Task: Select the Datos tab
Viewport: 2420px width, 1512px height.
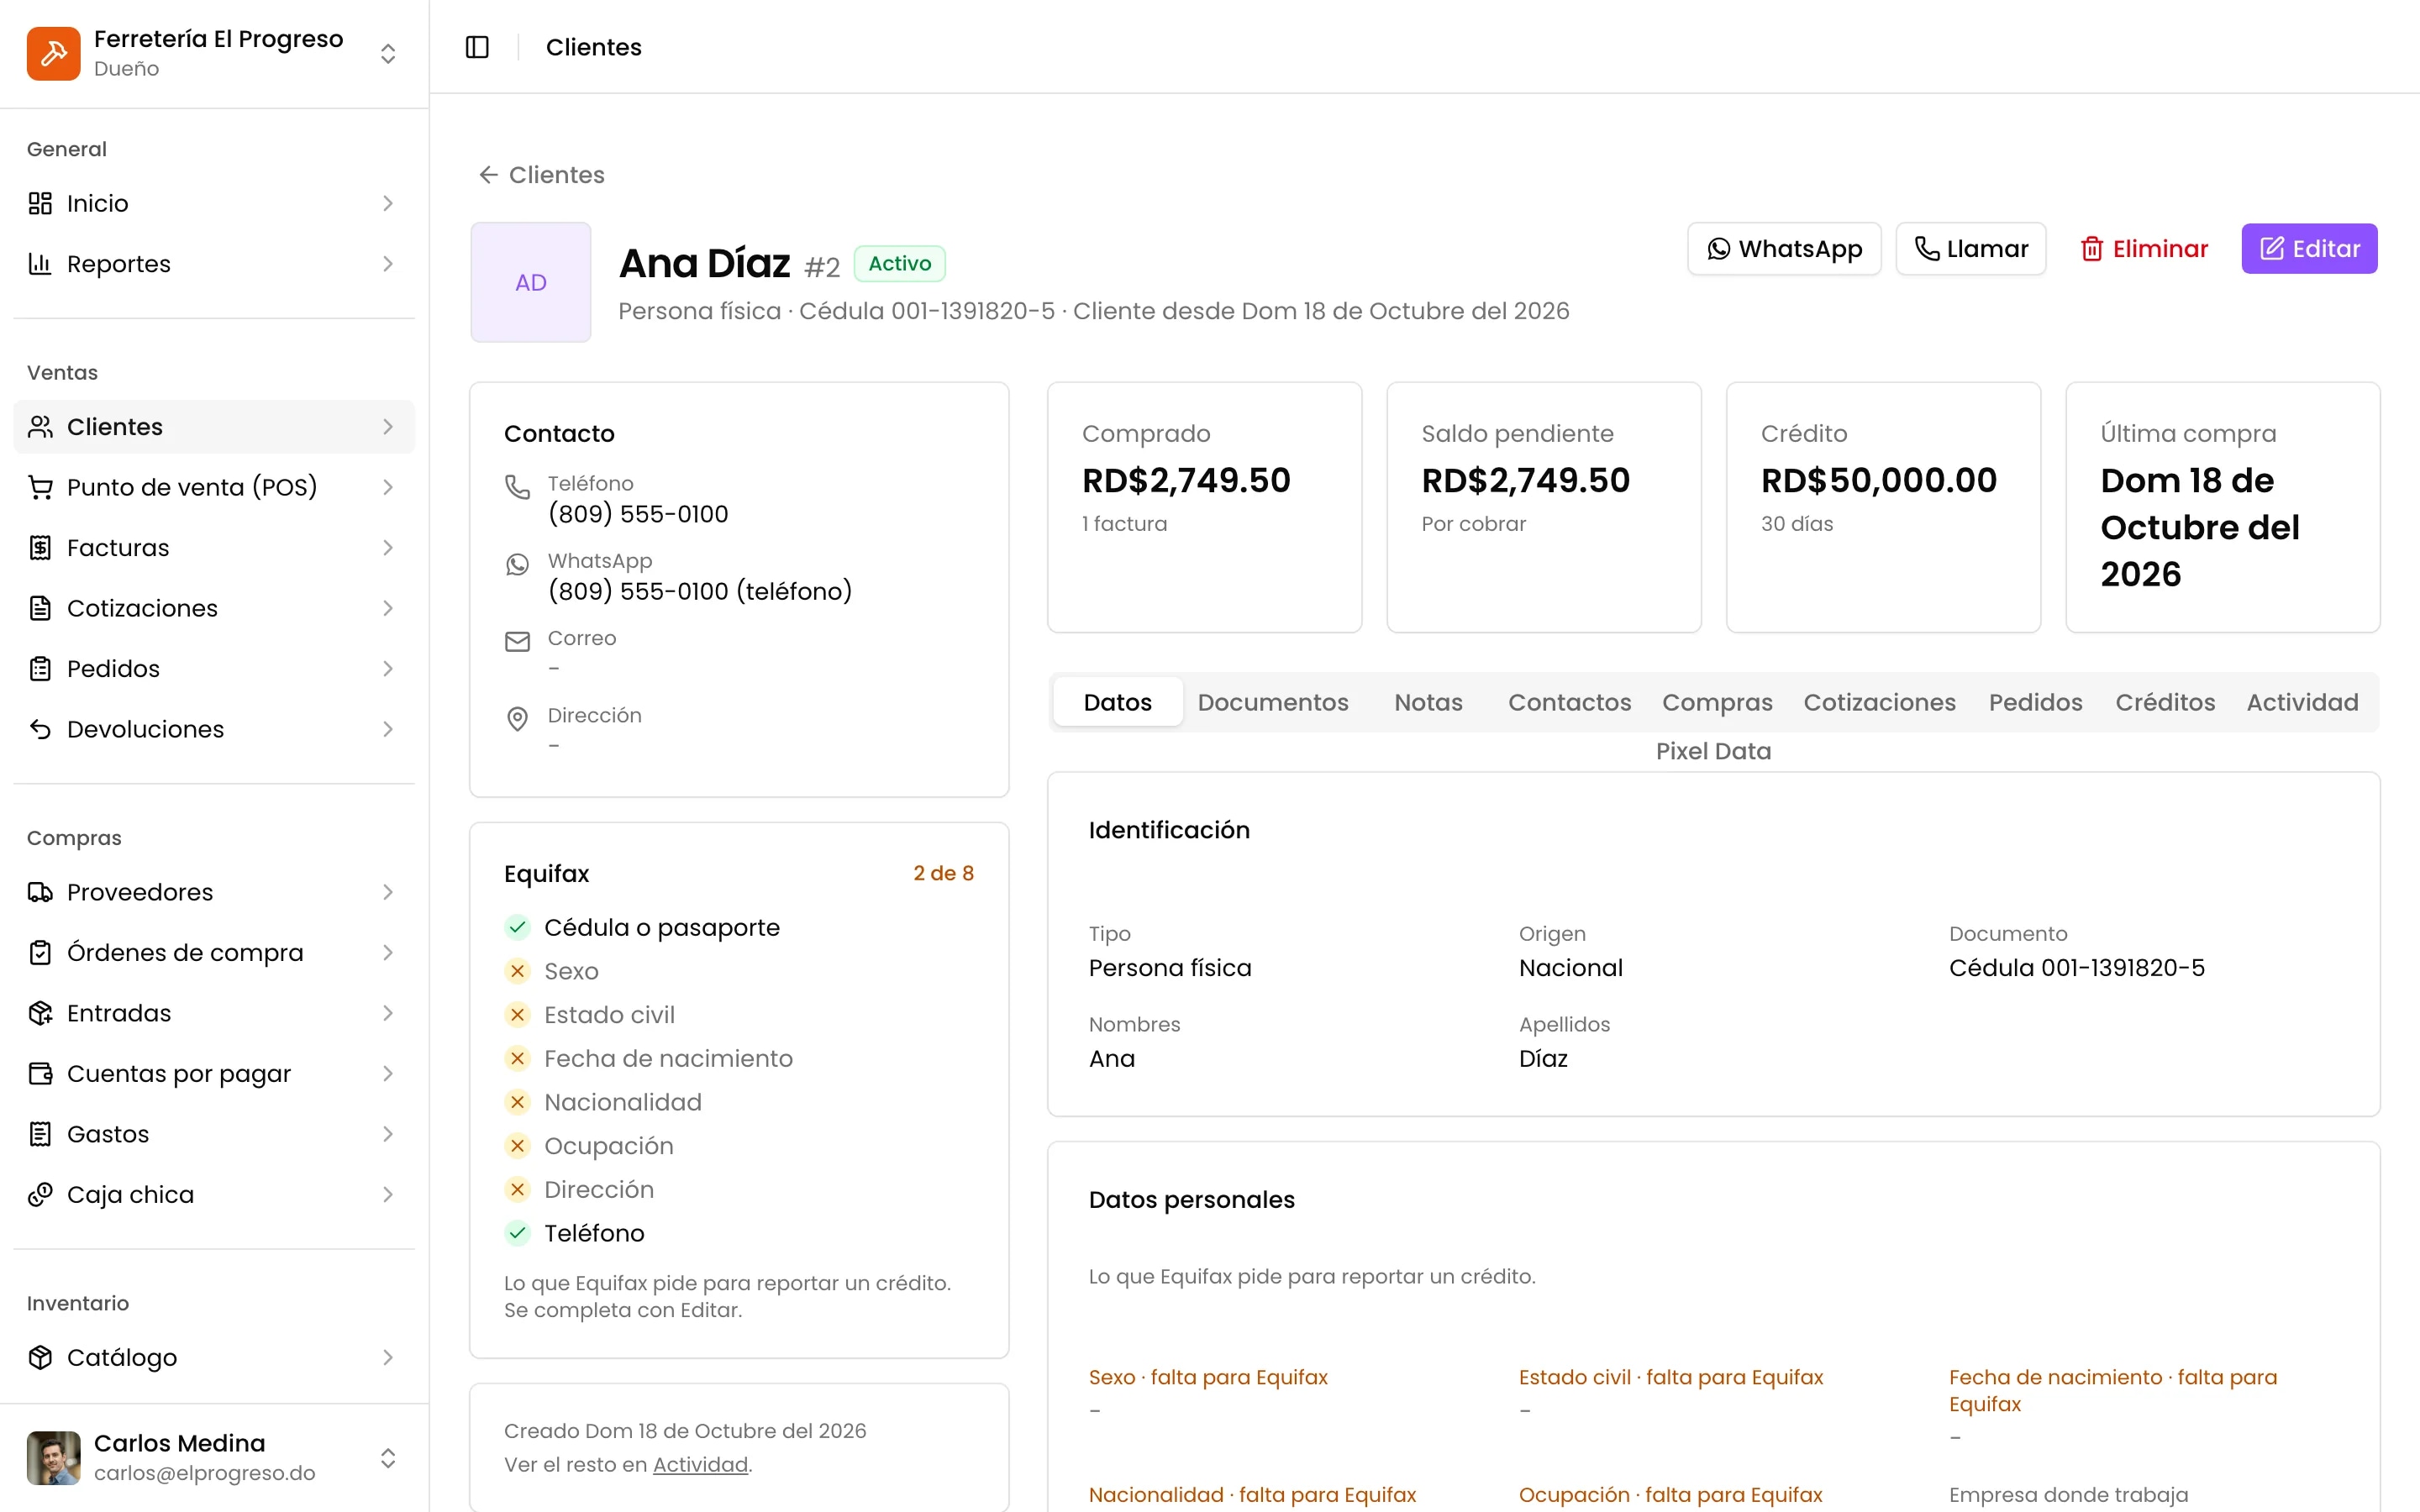Action: coord(1117,702)
